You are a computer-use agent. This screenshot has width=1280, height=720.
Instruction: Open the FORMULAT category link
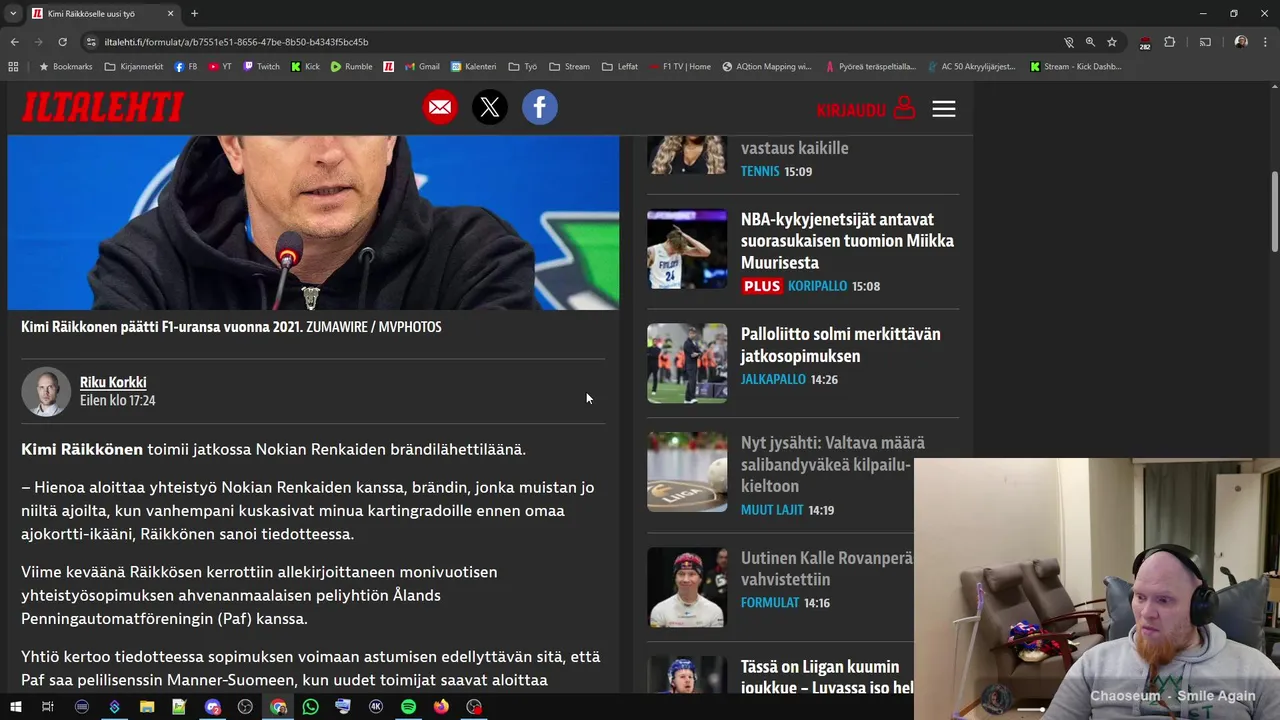[x=770, y=603]
